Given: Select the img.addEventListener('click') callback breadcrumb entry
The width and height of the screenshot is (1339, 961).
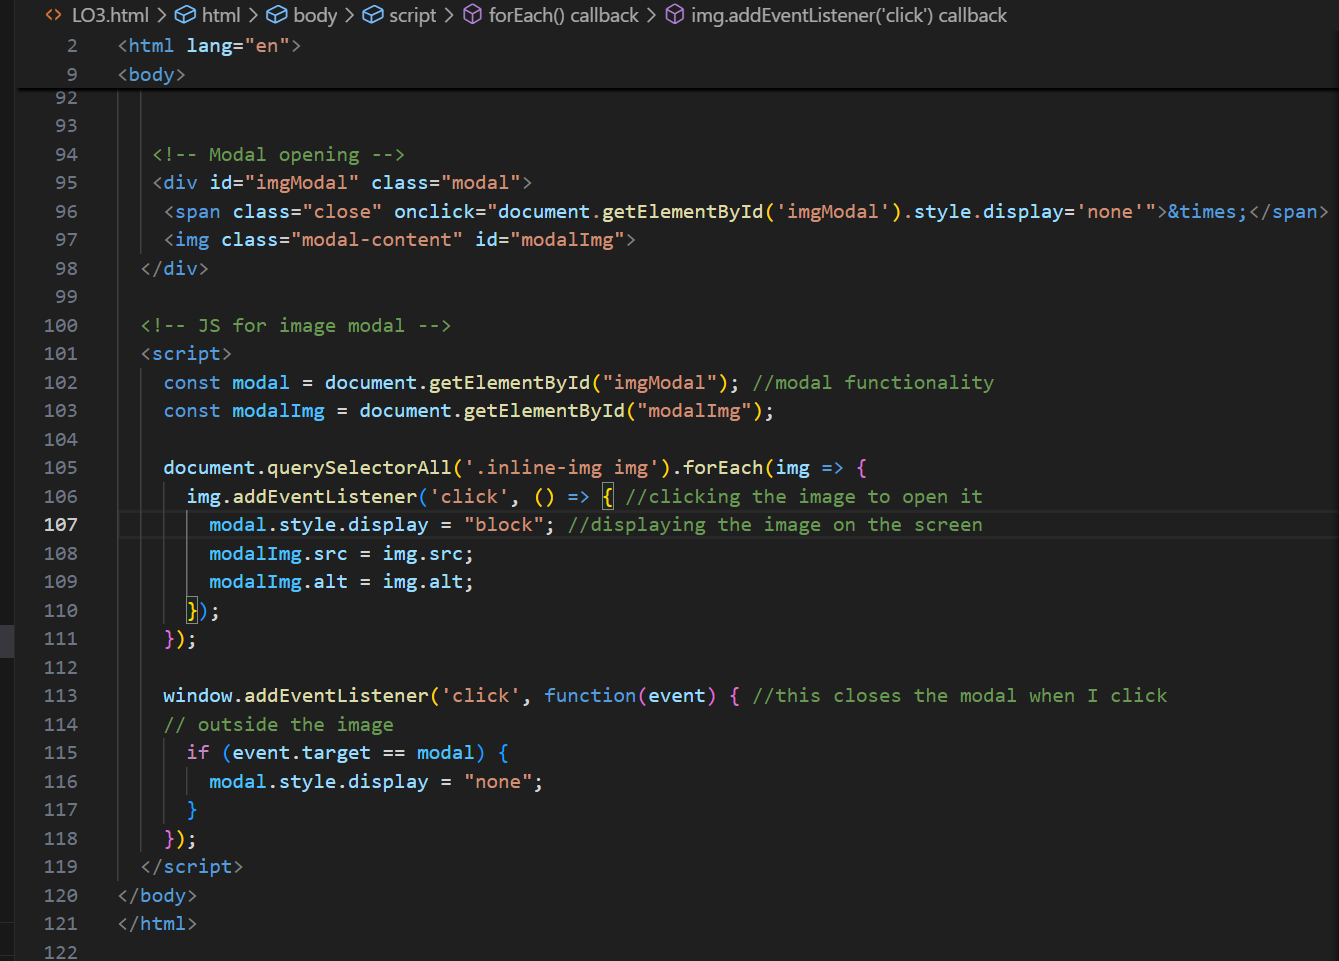Looking at the screenshot, I should click(x=850, y=15).
